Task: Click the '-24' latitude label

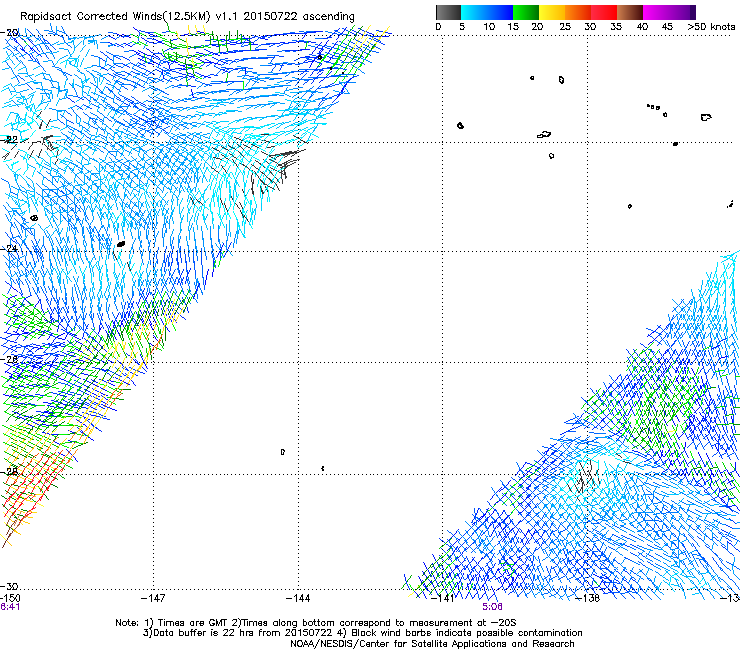Action: pyautogui.click(x=9, y=248)
